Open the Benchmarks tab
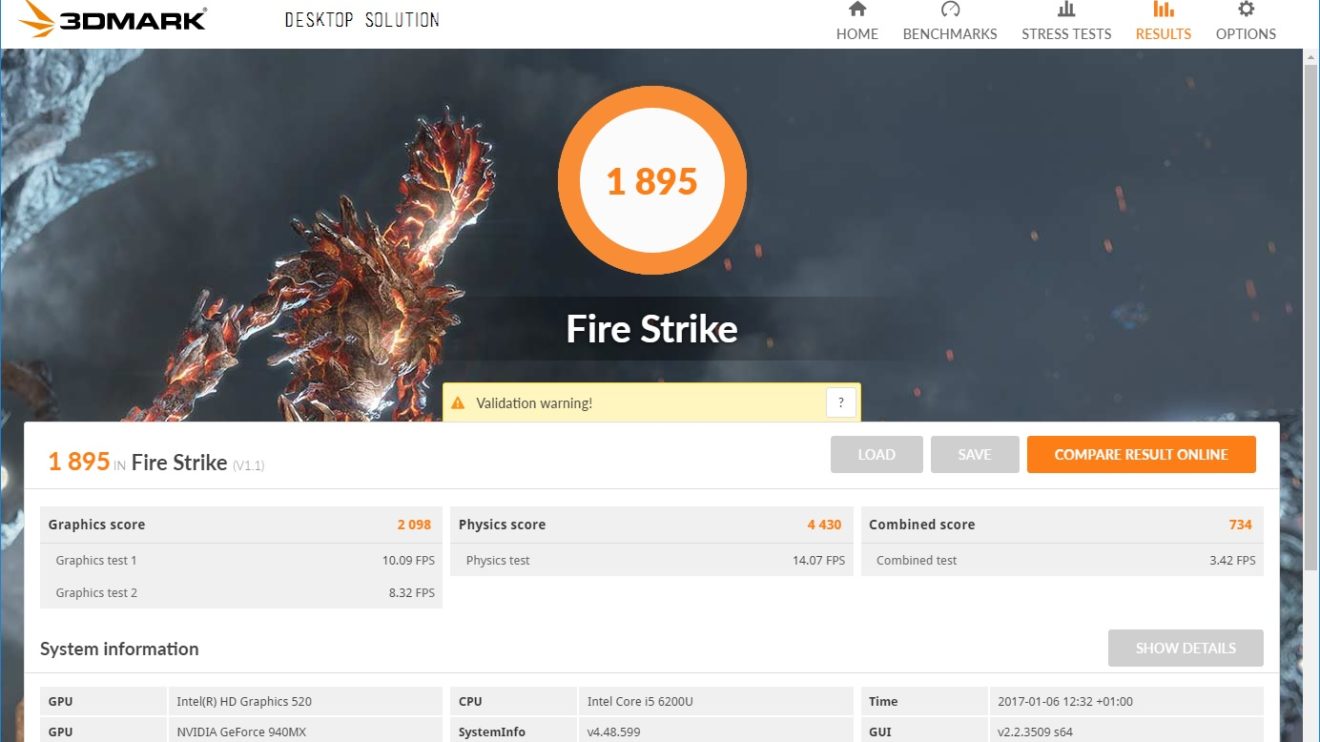 pos(950,22)
